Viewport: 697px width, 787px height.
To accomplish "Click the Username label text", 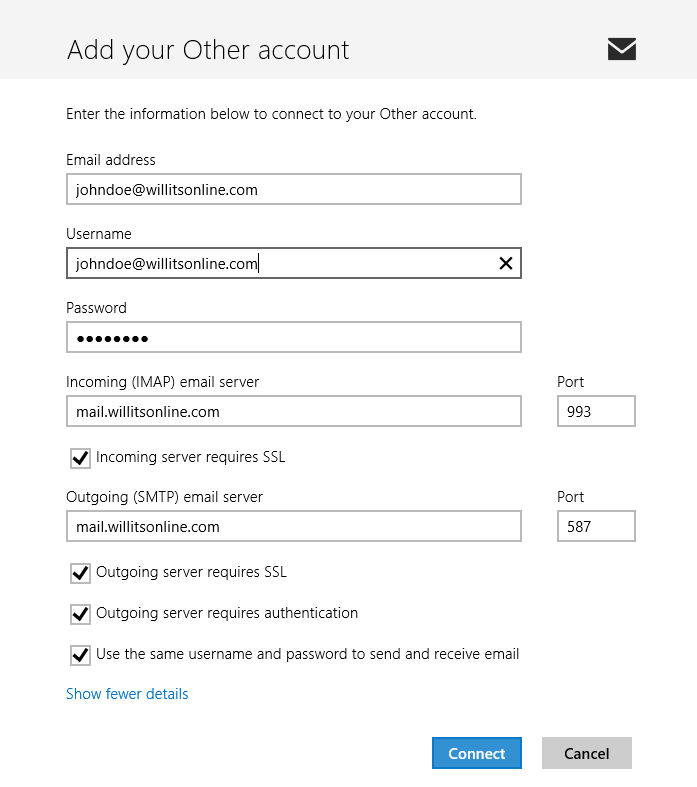I will [99, 234].
